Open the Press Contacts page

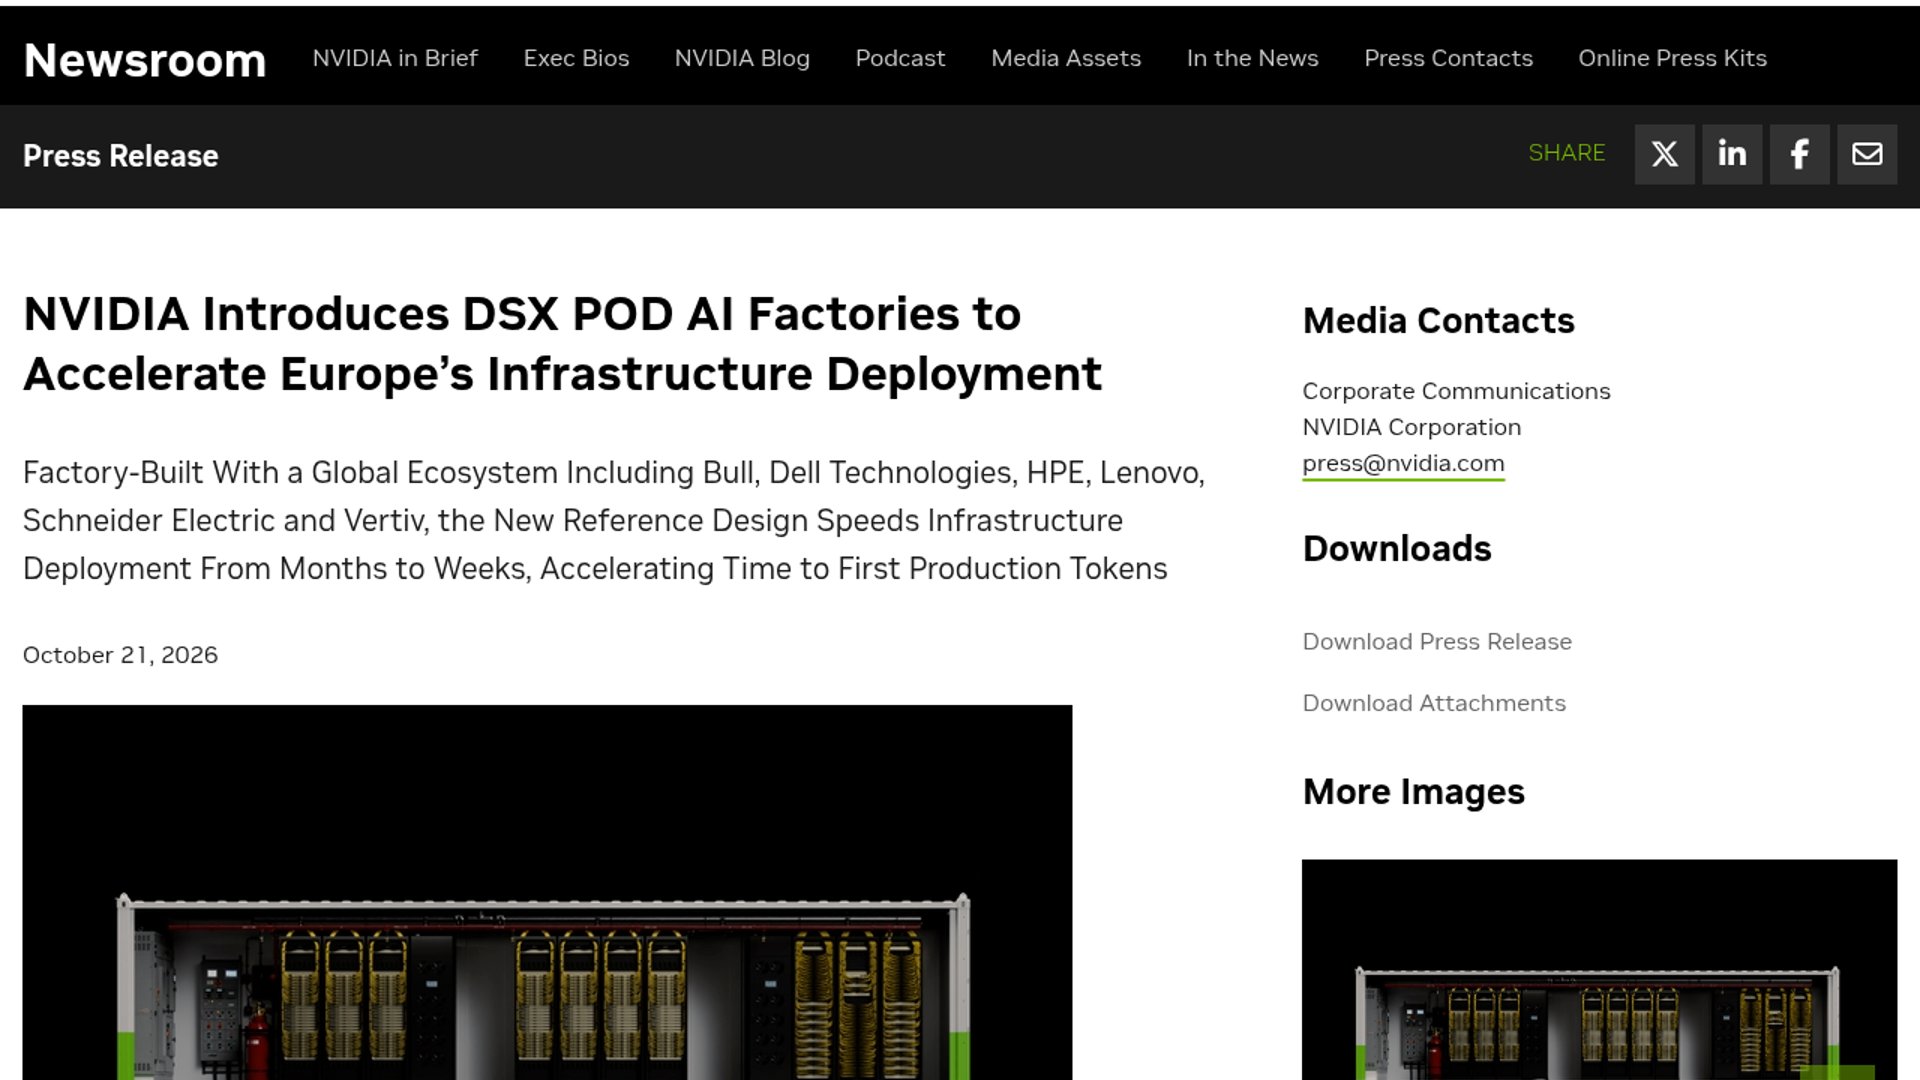click(x=1448, y=58)
